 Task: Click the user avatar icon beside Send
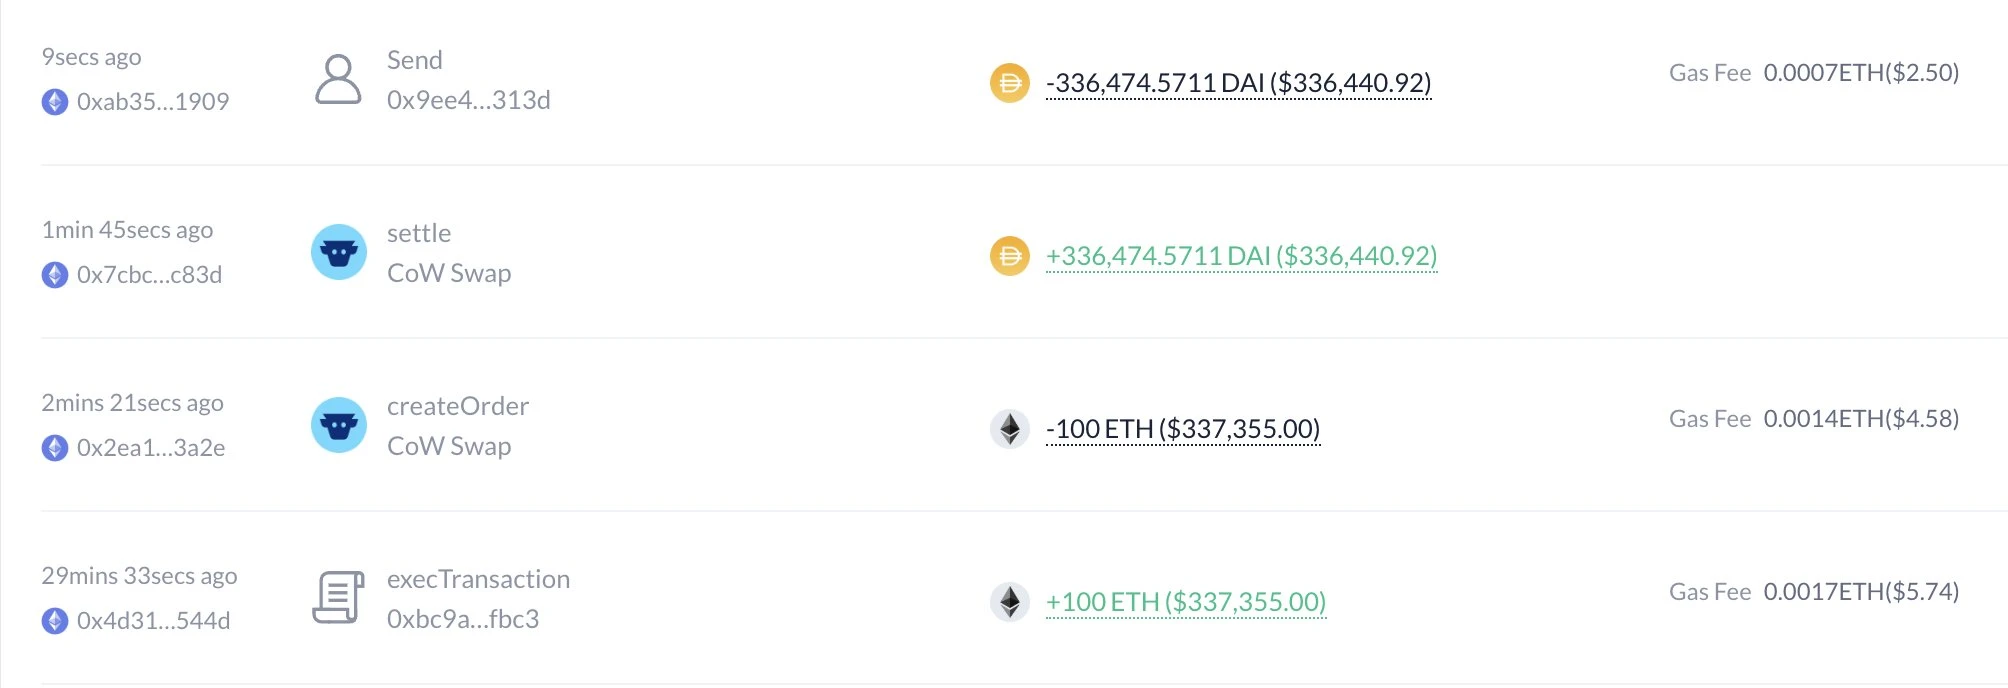(x=338, y=79)
